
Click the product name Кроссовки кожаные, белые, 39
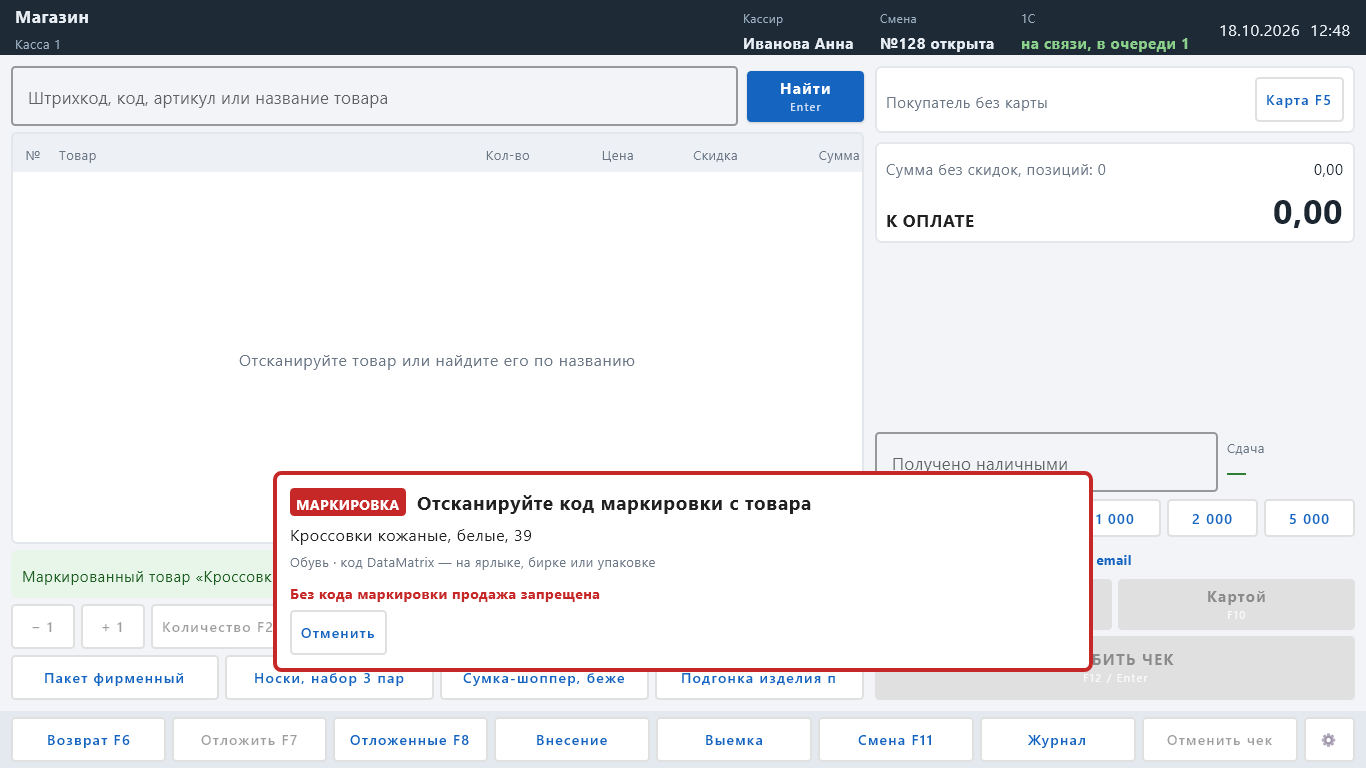click(x=411, y=536)
